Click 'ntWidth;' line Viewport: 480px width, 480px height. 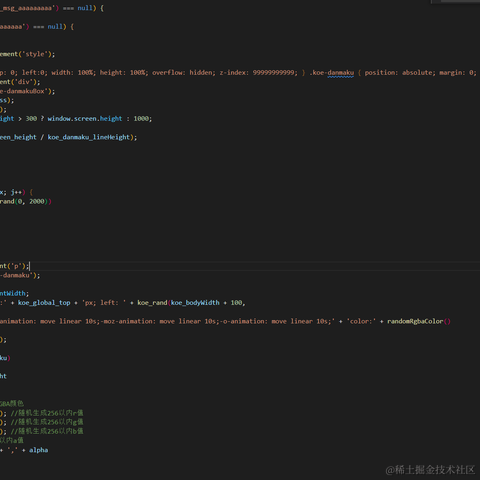(x=14, y=293)
